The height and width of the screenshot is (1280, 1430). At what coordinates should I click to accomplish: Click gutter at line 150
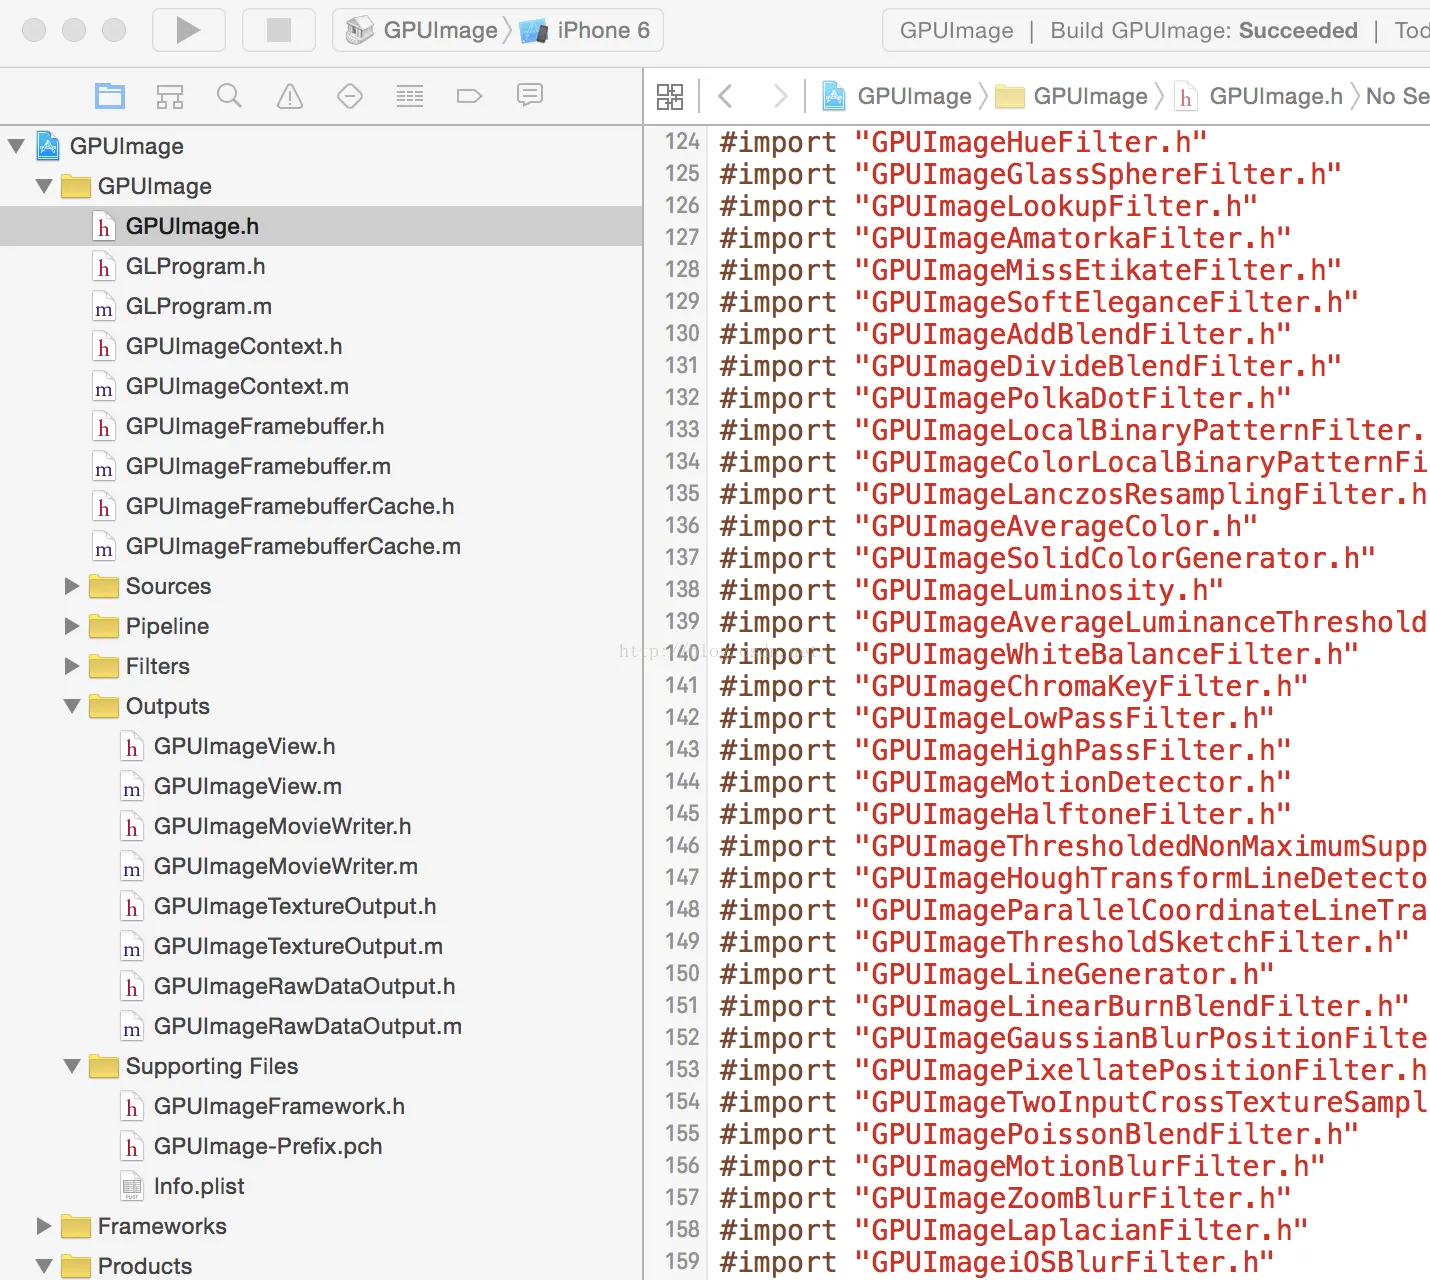pos(682,974)
